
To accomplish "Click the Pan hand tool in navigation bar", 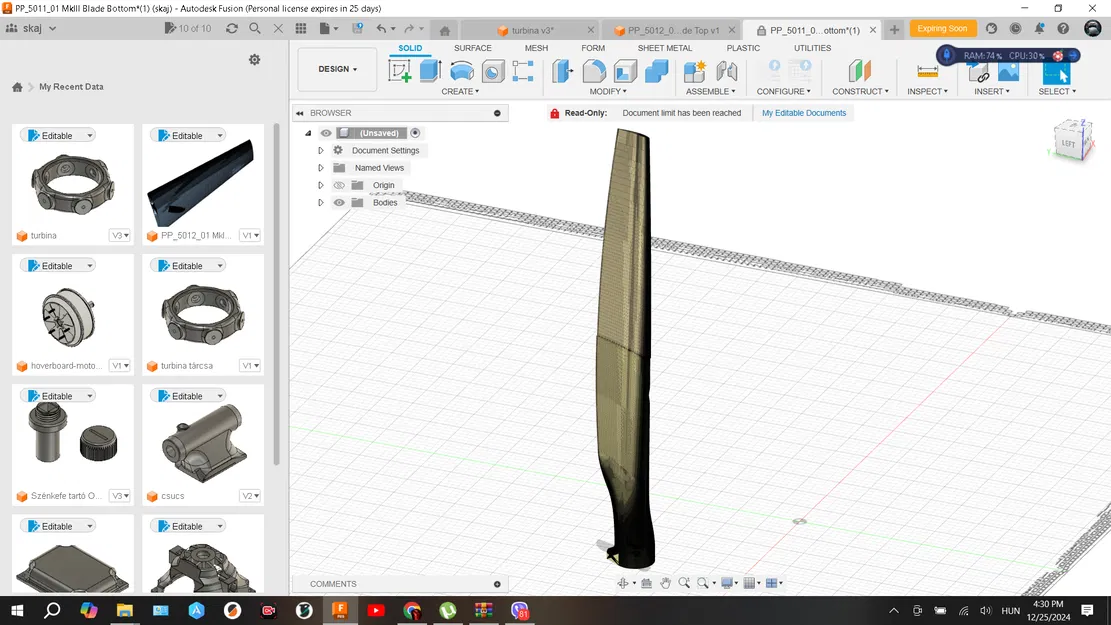I will [x=665, y=582].
